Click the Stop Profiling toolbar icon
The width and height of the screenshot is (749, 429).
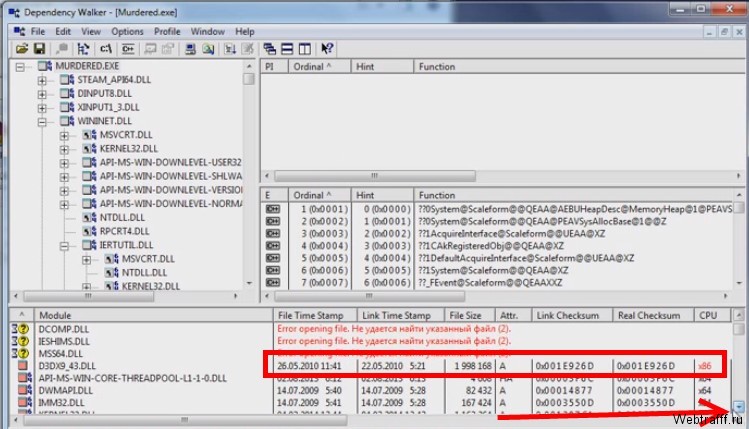[247, 49]
